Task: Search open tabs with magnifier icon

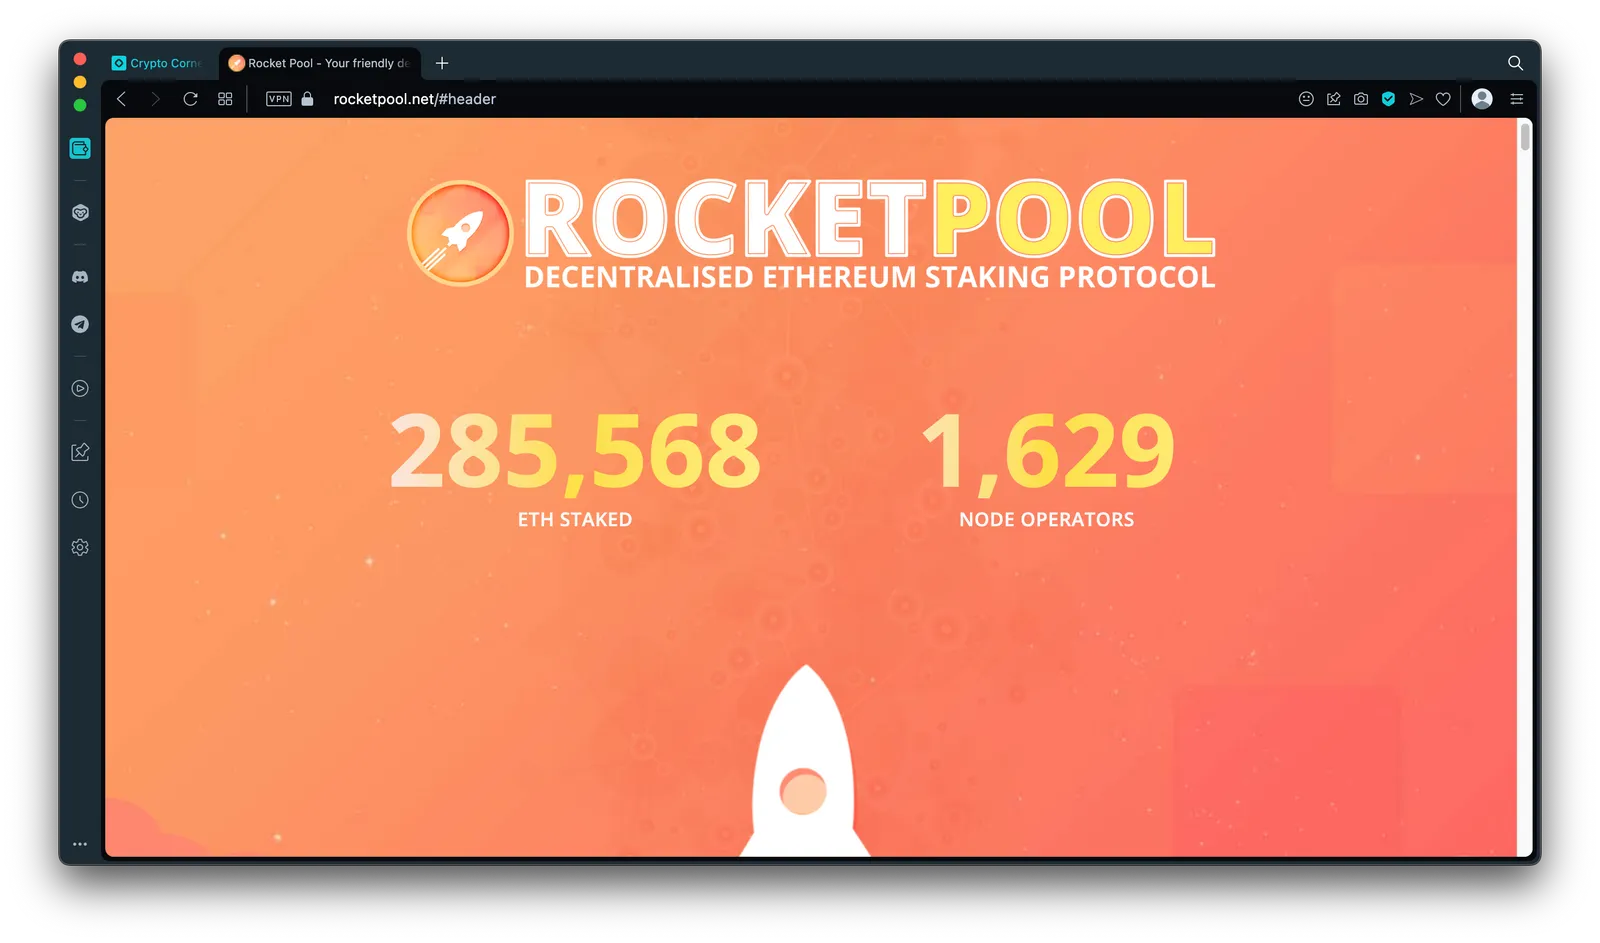Action: [1516, 63]
